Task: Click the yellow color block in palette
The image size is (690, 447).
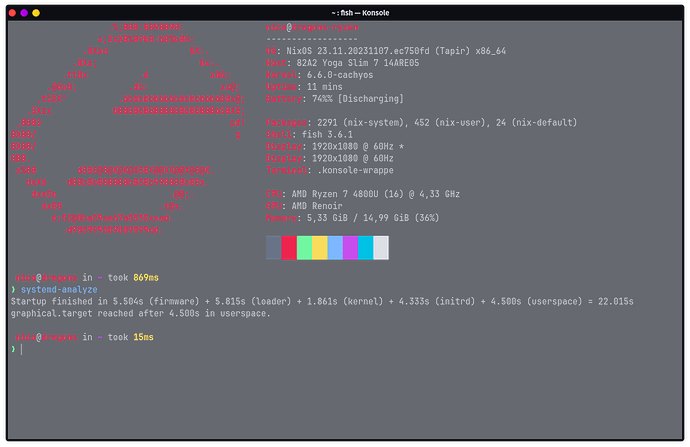Action: point(319,248)
